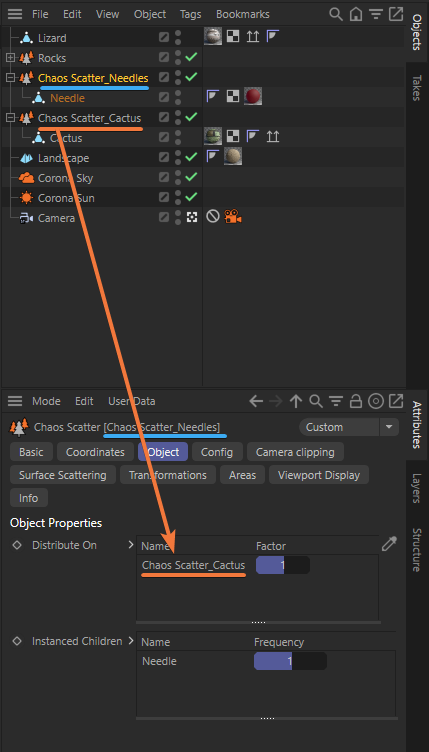The width and height of the screenshot is (429, 752).
Task: Click the Object Manager new window icon
Action: point(396,14)
